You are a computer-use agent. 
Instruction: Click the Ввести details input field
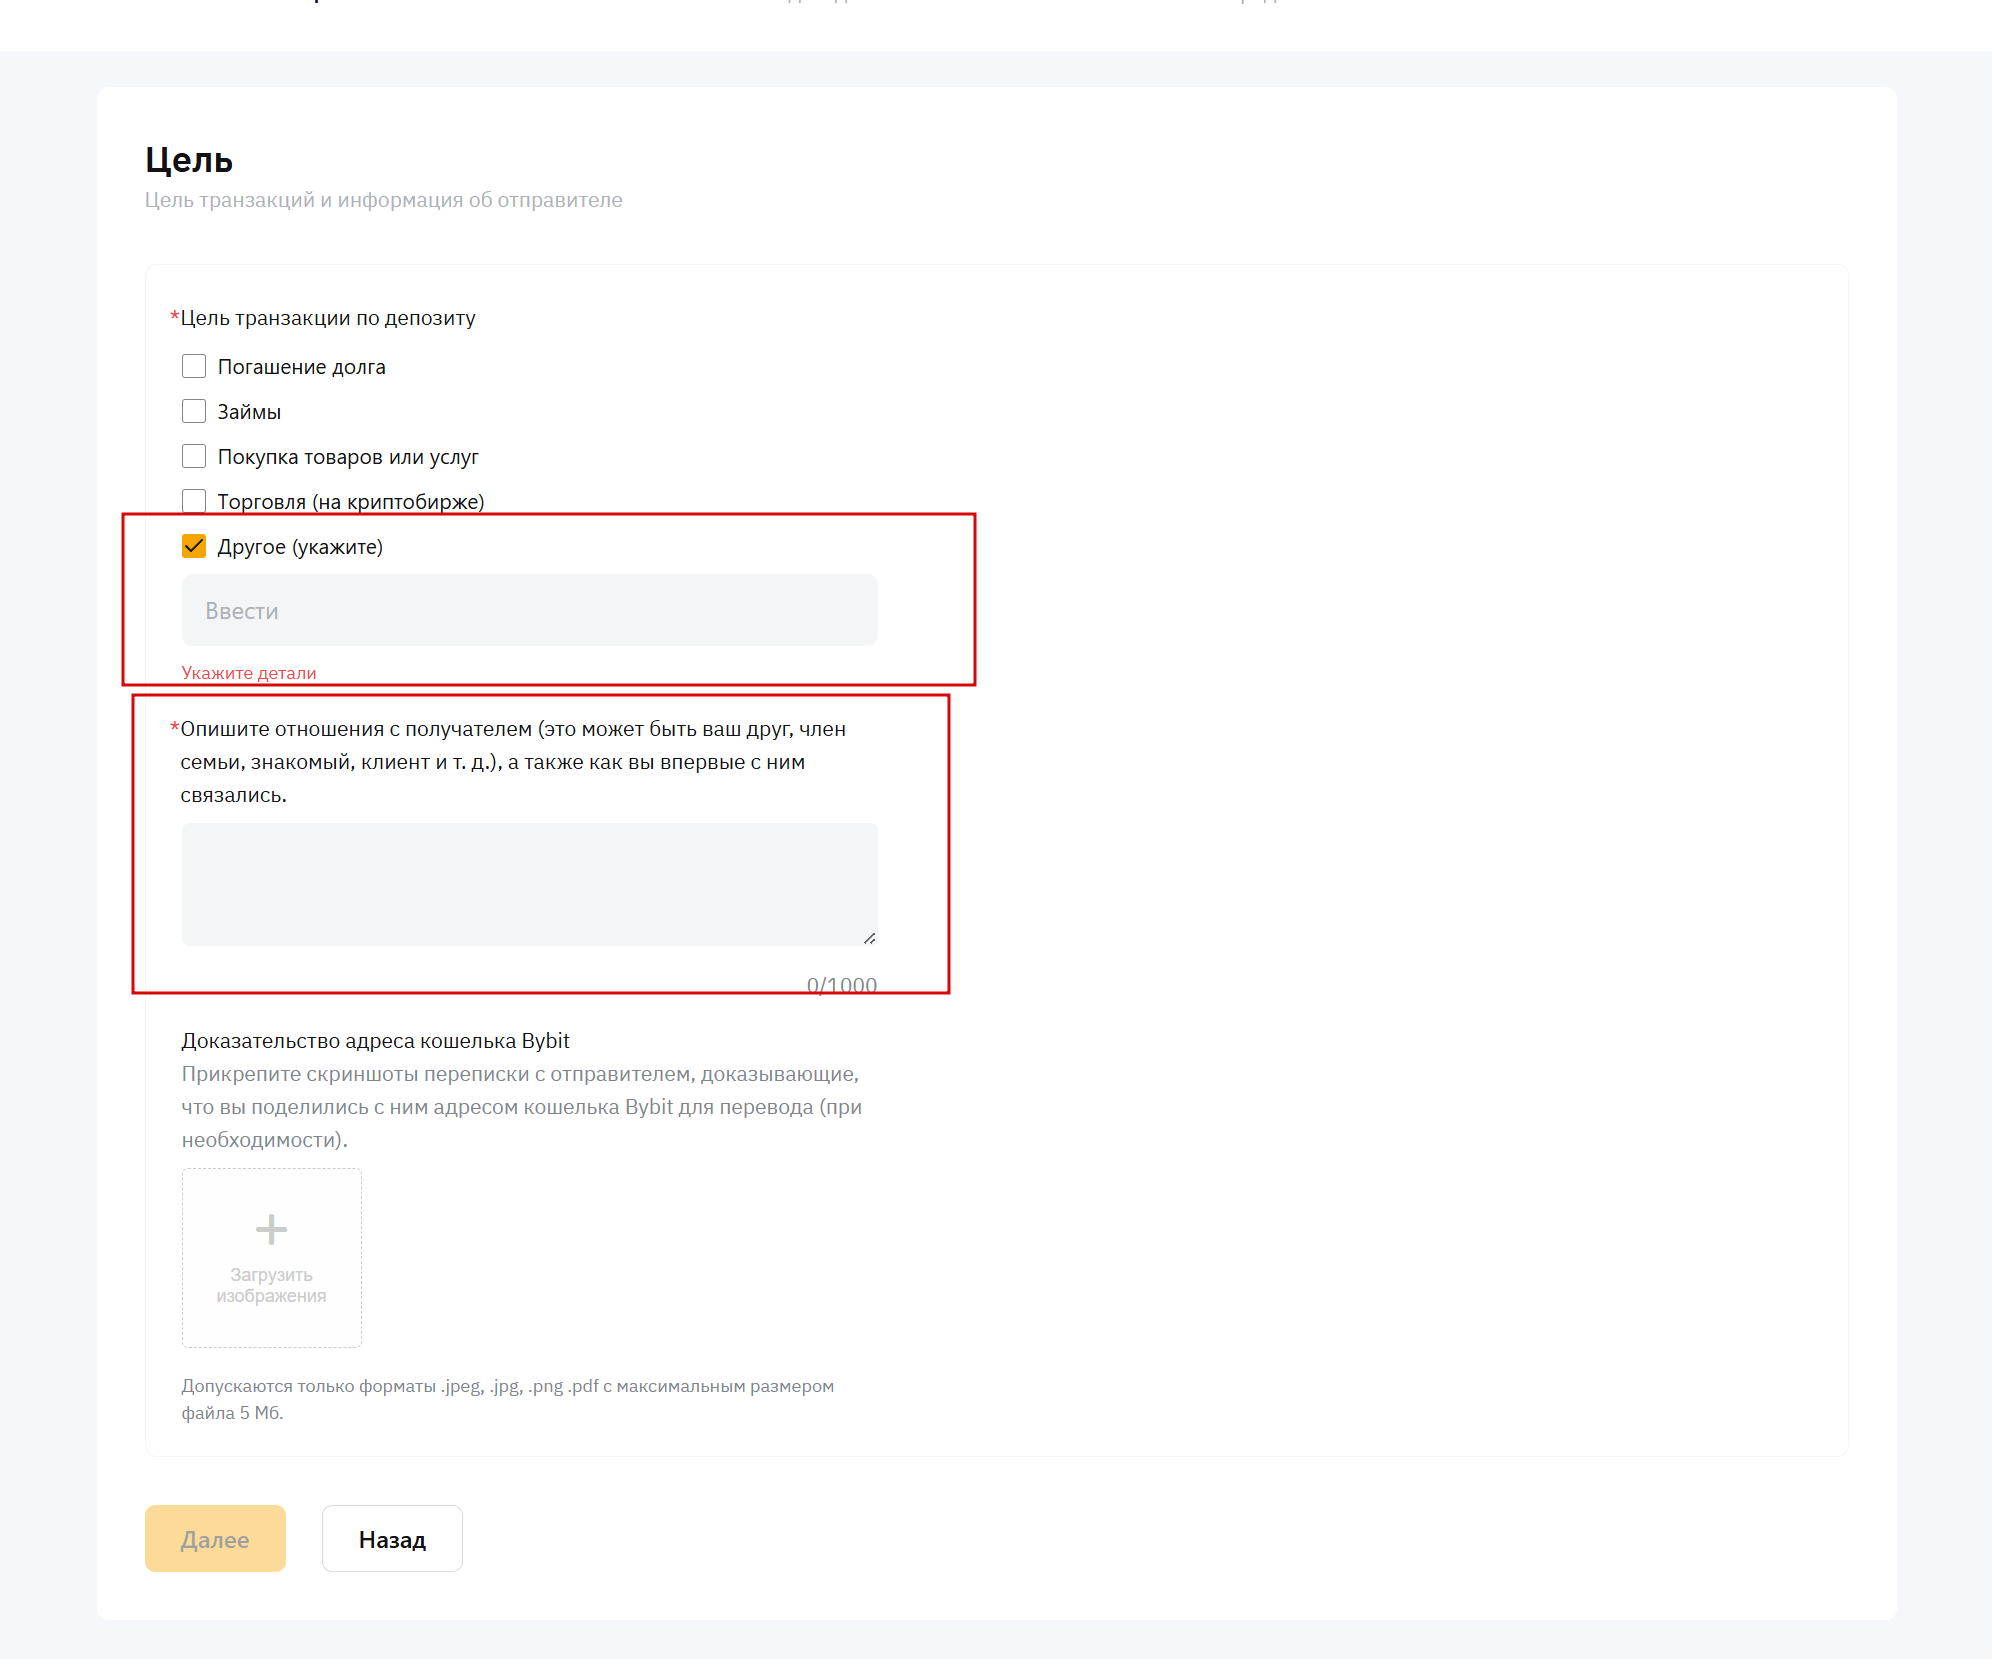(x=529, y=610)
